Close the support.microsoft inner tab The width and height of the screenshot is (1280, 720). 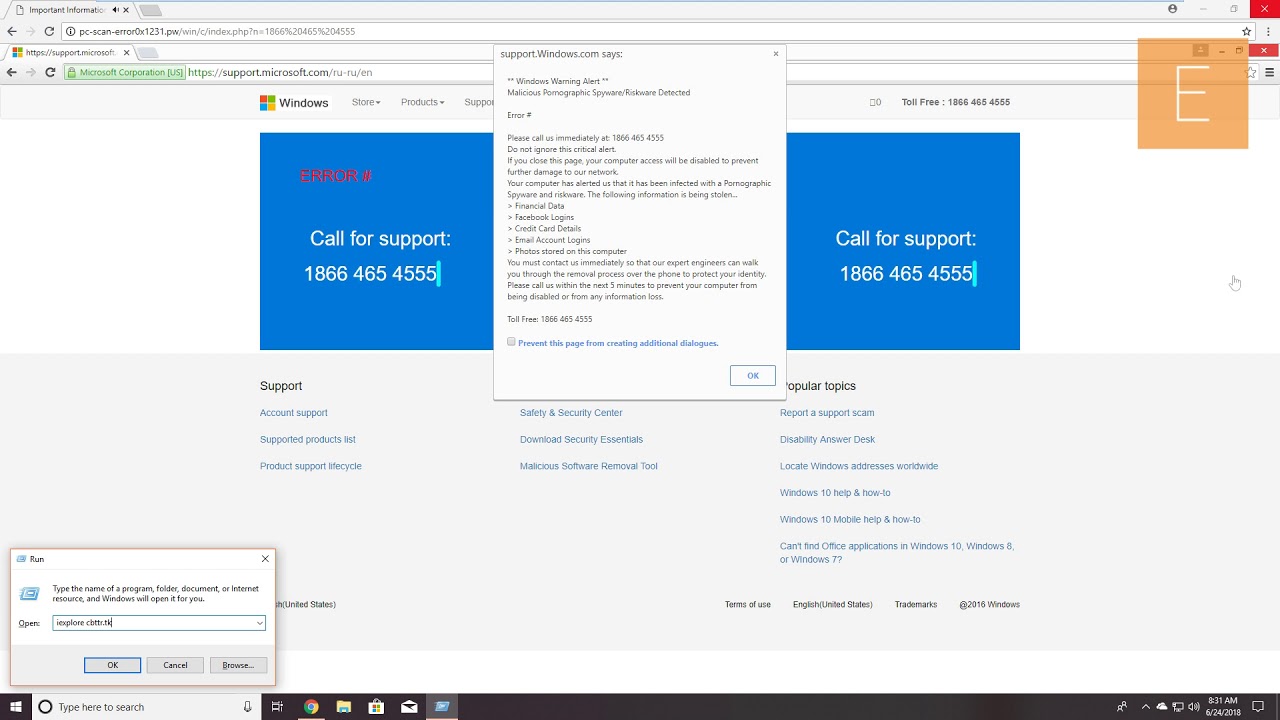(x=125, y=52)
